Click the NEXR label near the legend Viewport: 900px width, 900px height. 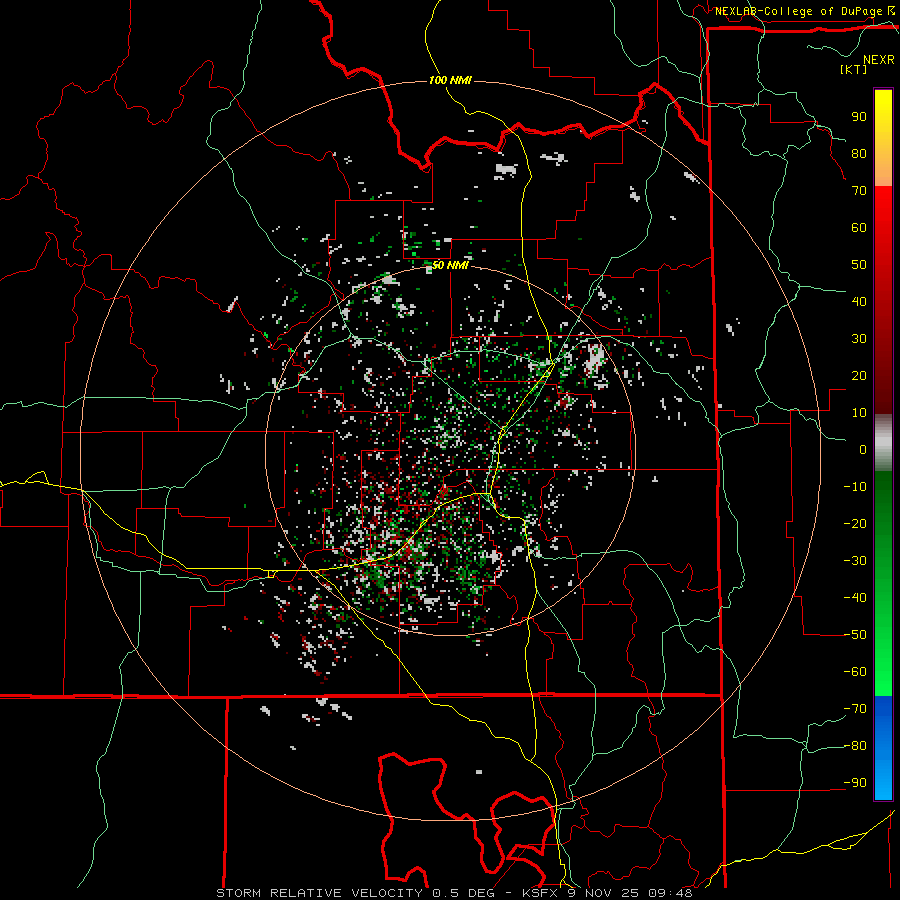[879, 60]
